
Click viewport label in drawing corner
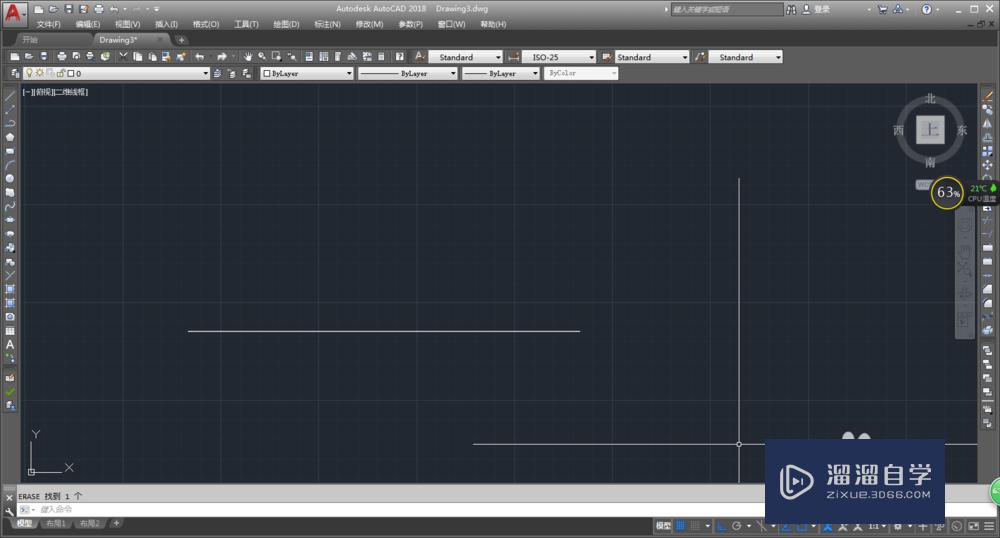coord(55,92)
